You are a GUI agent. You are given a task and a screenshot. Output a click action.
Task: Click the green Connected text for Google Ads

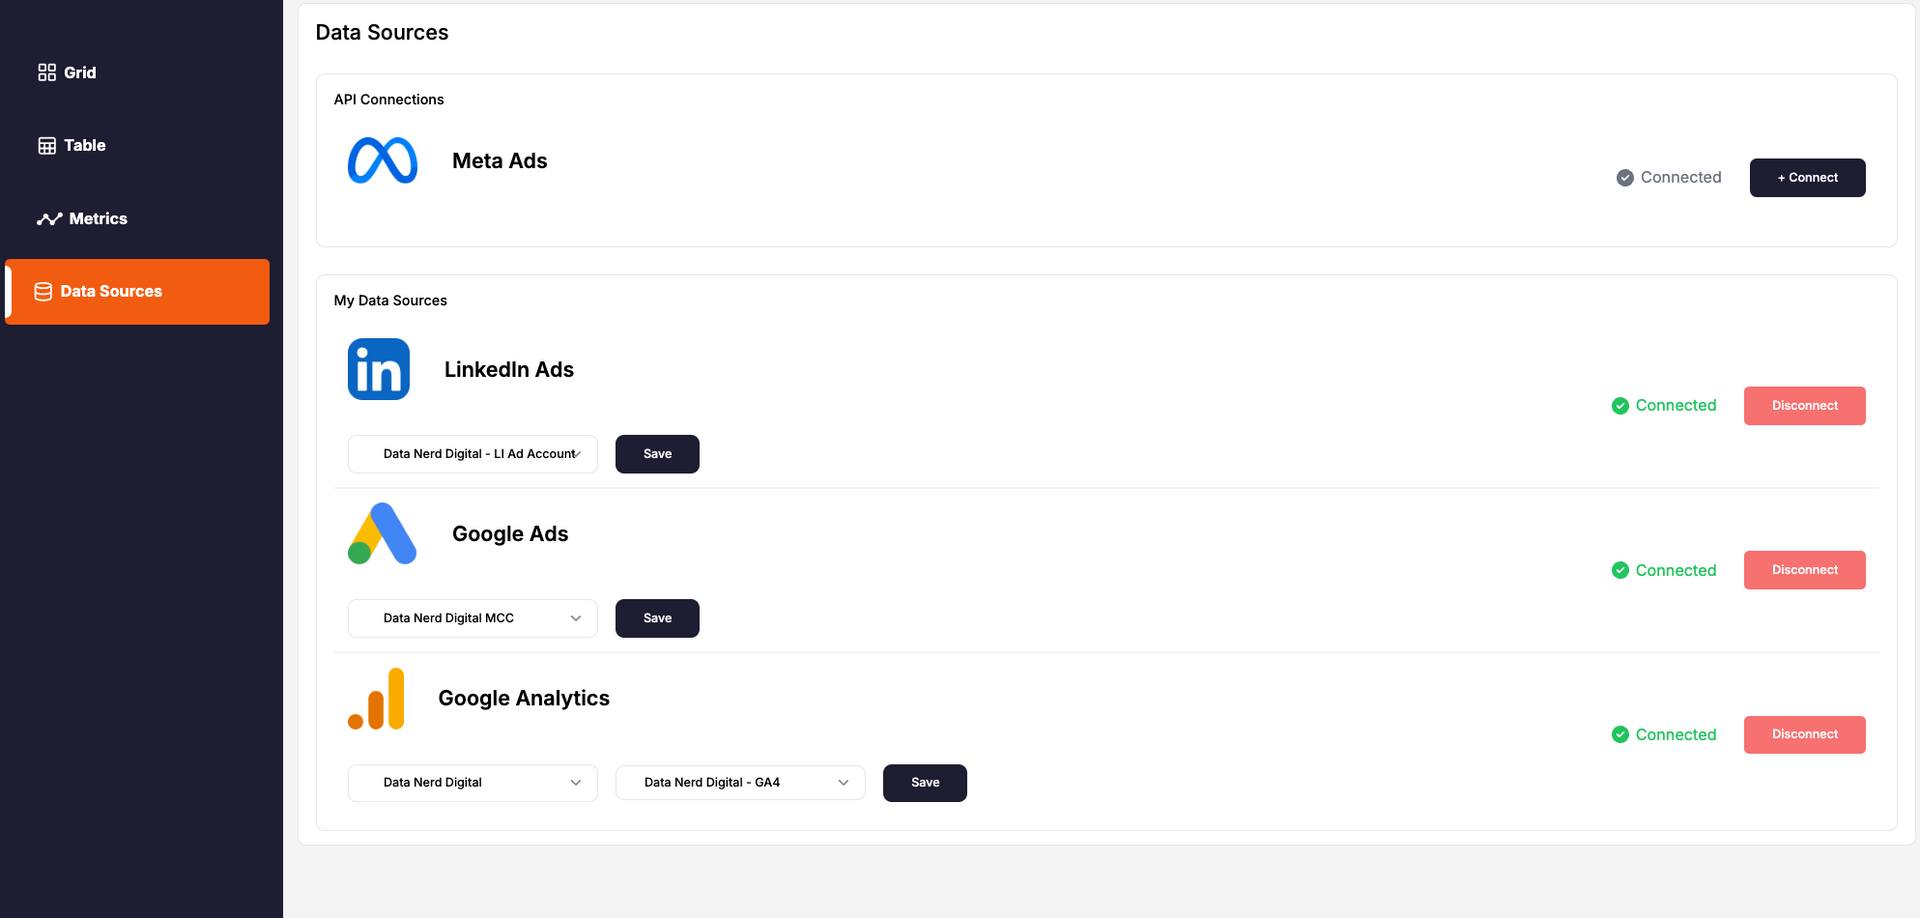point(1676,570)
